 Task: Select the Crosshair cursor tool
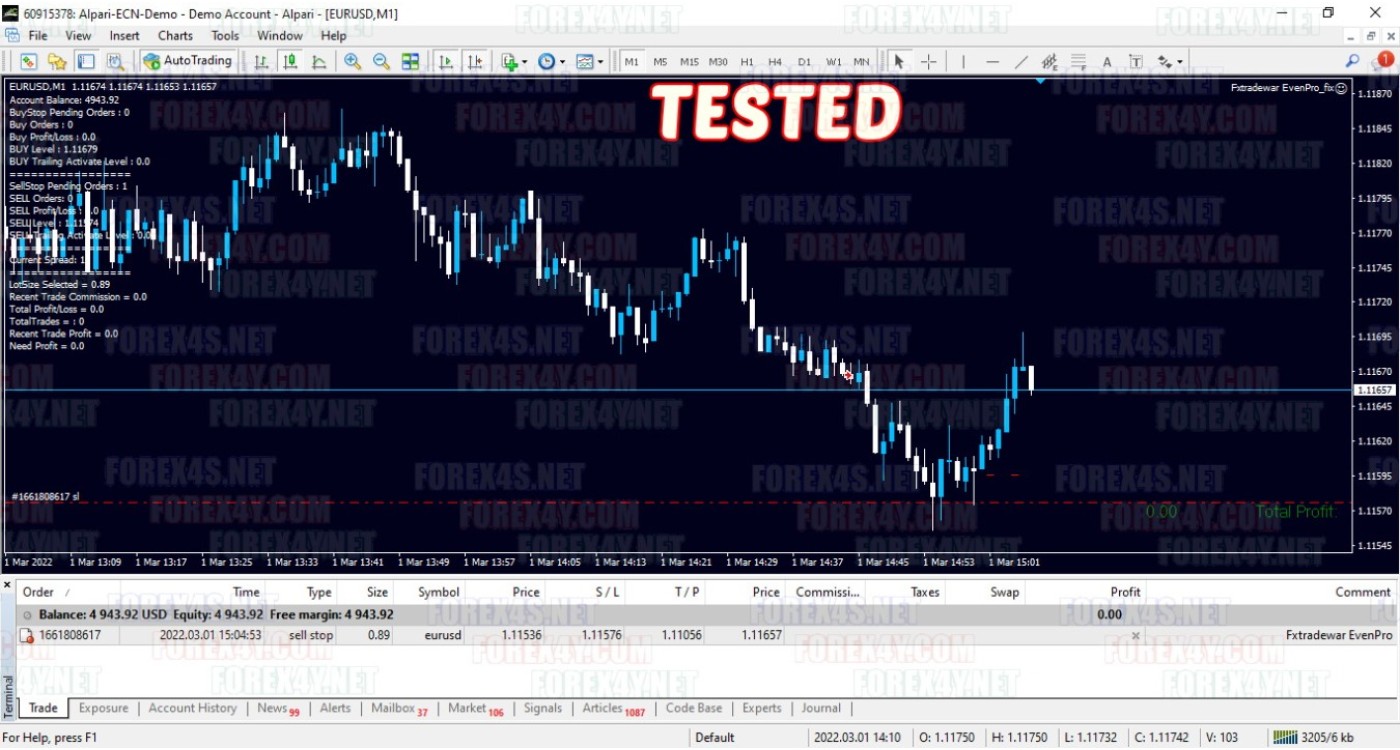(928, 62)
